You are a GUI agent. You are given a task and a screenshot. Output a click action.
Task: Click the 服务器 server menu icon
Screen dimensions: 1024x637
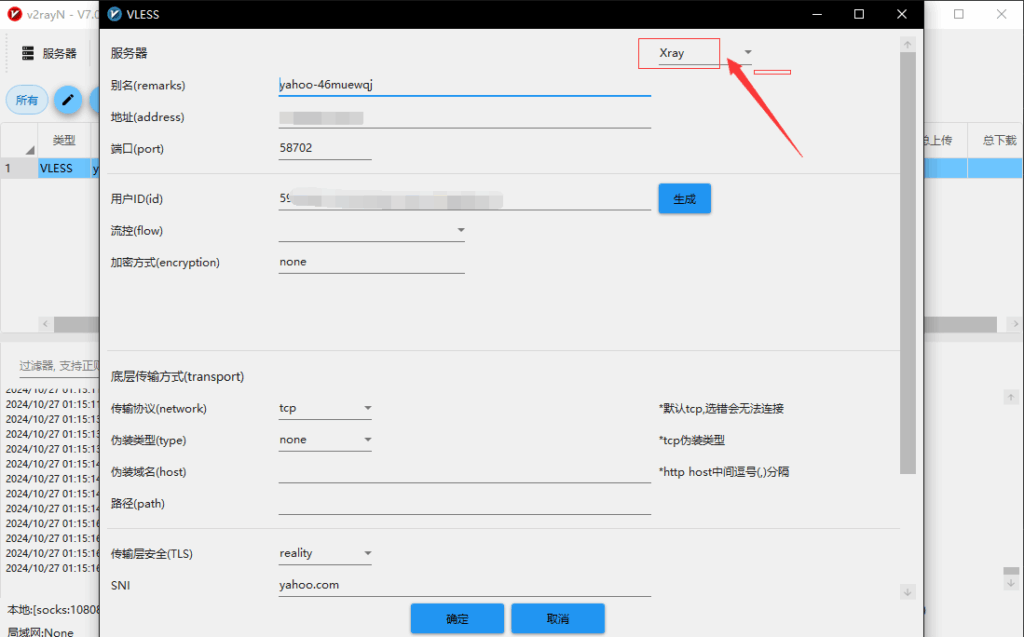[28, 53]
